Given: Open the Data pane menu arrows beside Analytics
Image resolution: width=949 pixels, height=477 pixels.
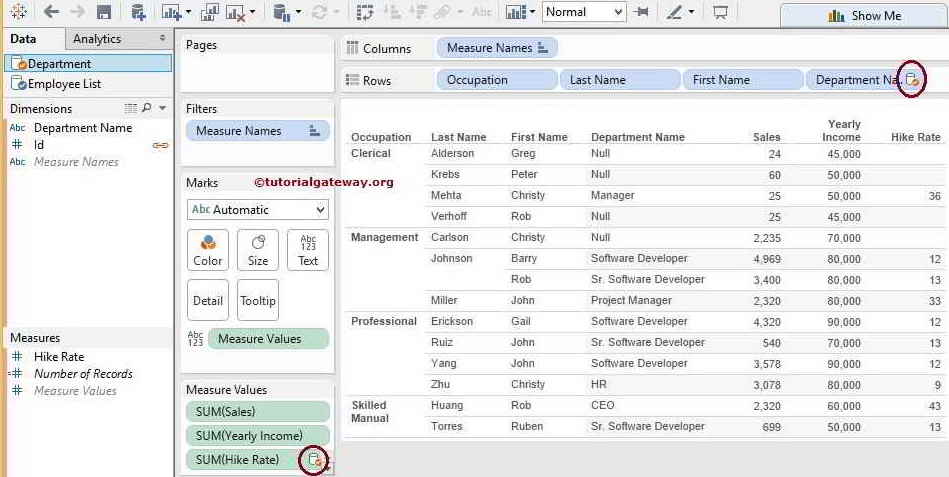Looking at the screenshot, I should [162, 38].
